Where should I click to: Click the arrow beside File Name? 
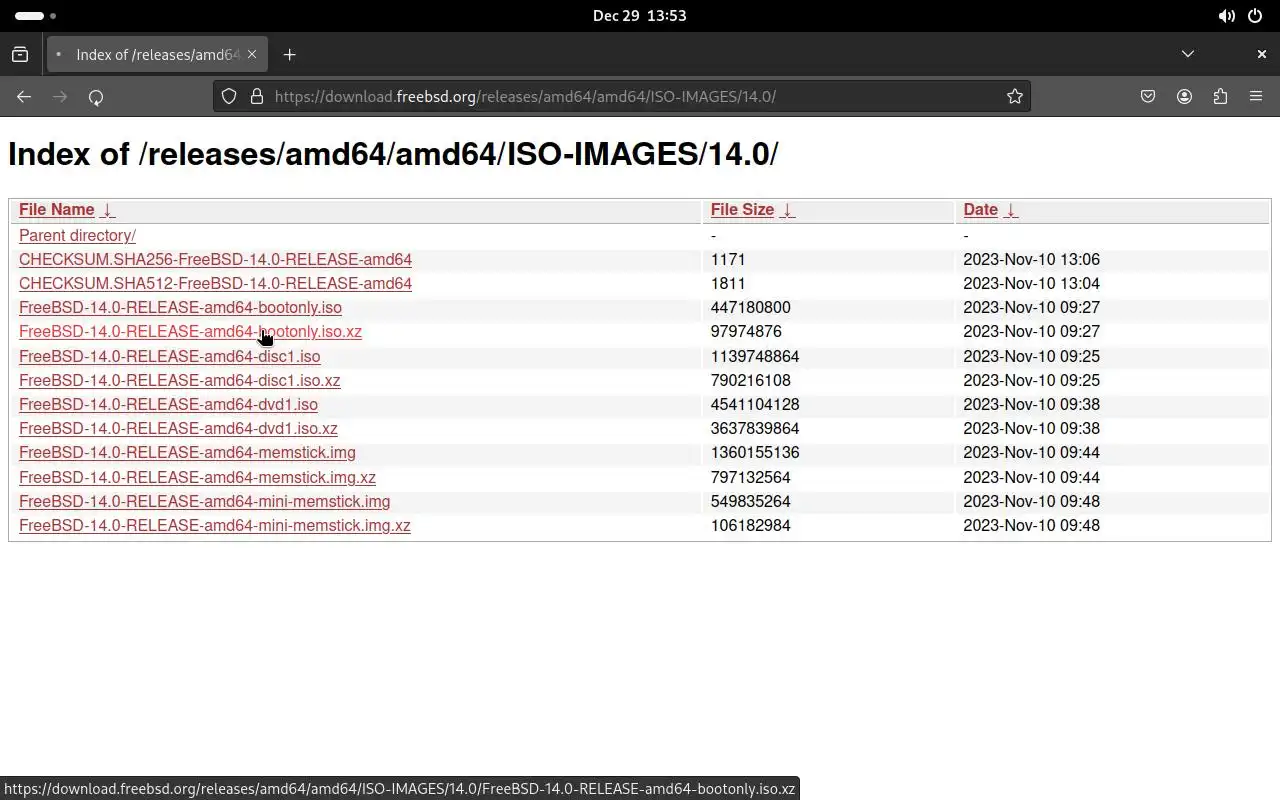click(108, 210)
